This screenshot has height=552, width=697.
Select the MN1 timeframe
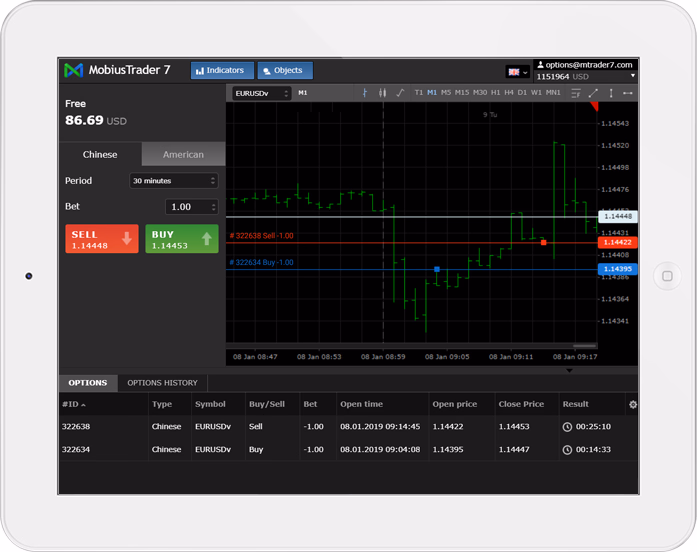point(553,92)
